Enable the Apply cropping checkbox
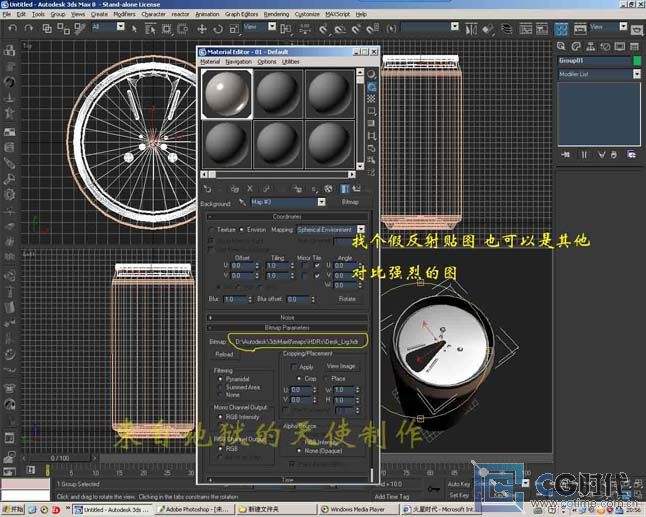Image resolution: width=646 pixels, height=517 pixels. 294,367
